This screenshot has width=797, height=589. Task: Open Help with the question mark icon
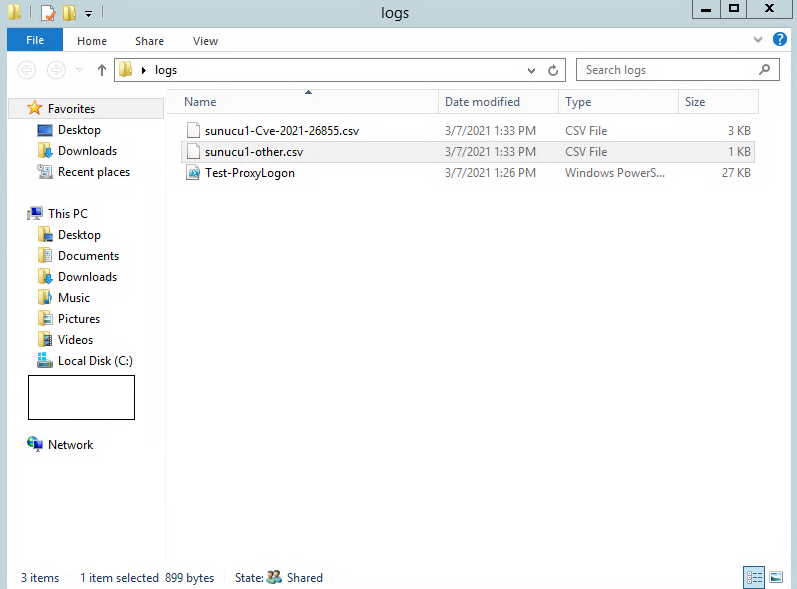tap(780, 39)
